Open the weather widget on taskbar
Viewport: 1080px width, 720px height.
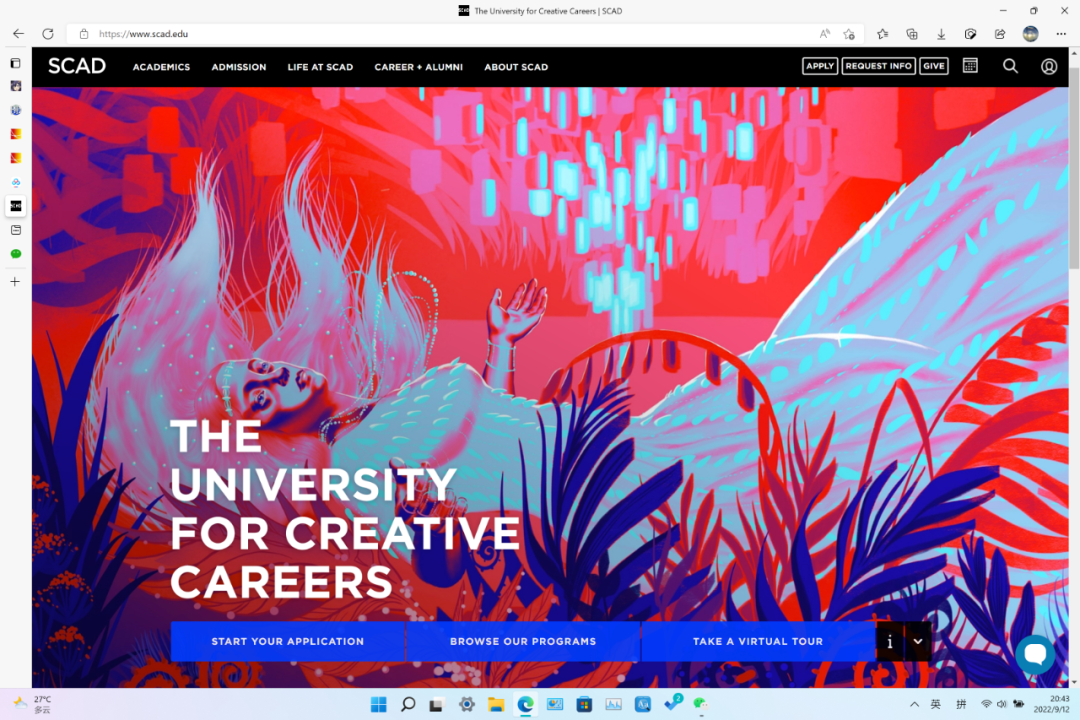[x=33, y=704]
